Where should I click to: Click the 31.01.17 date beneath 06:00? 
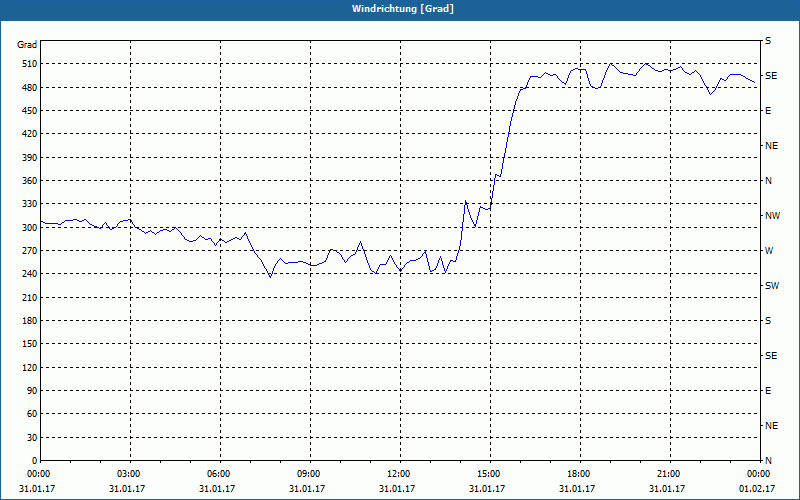click(217, 489)
